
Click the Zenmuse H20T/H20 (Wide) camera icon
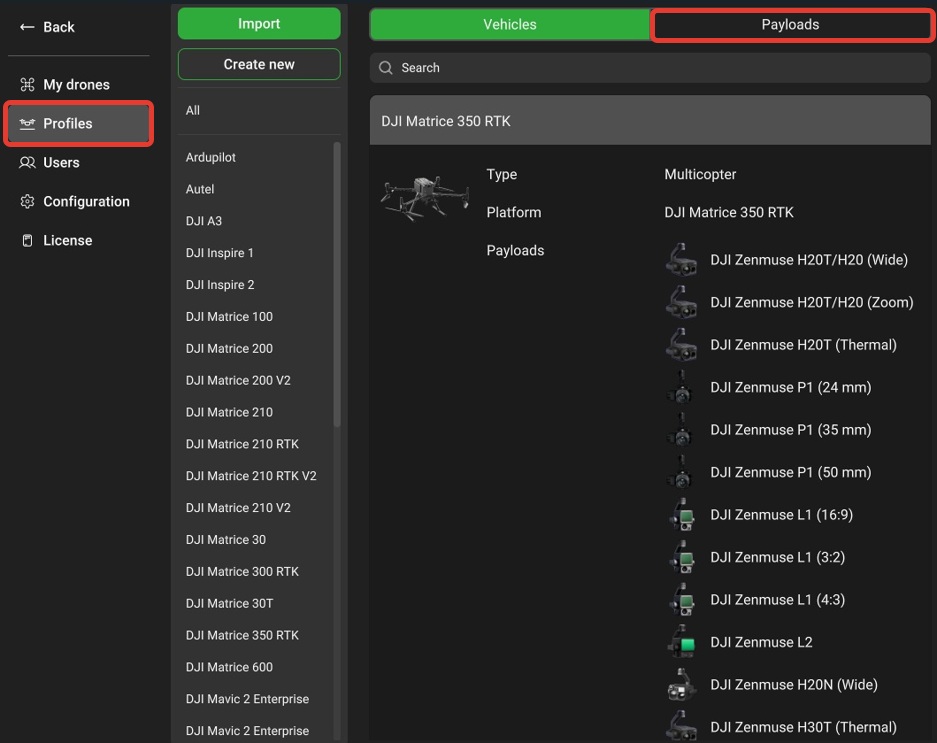(682, 259)
